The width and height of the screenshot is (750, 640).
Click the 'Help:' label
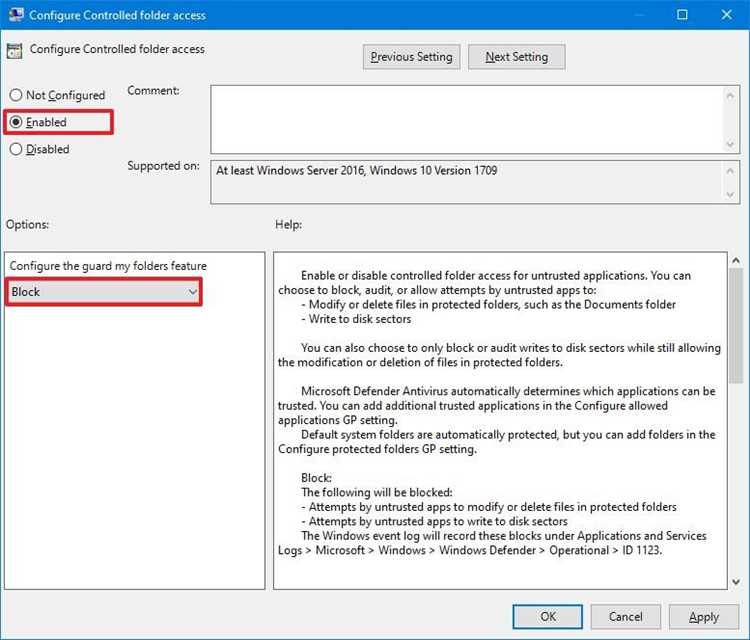(x=288, y=224)
